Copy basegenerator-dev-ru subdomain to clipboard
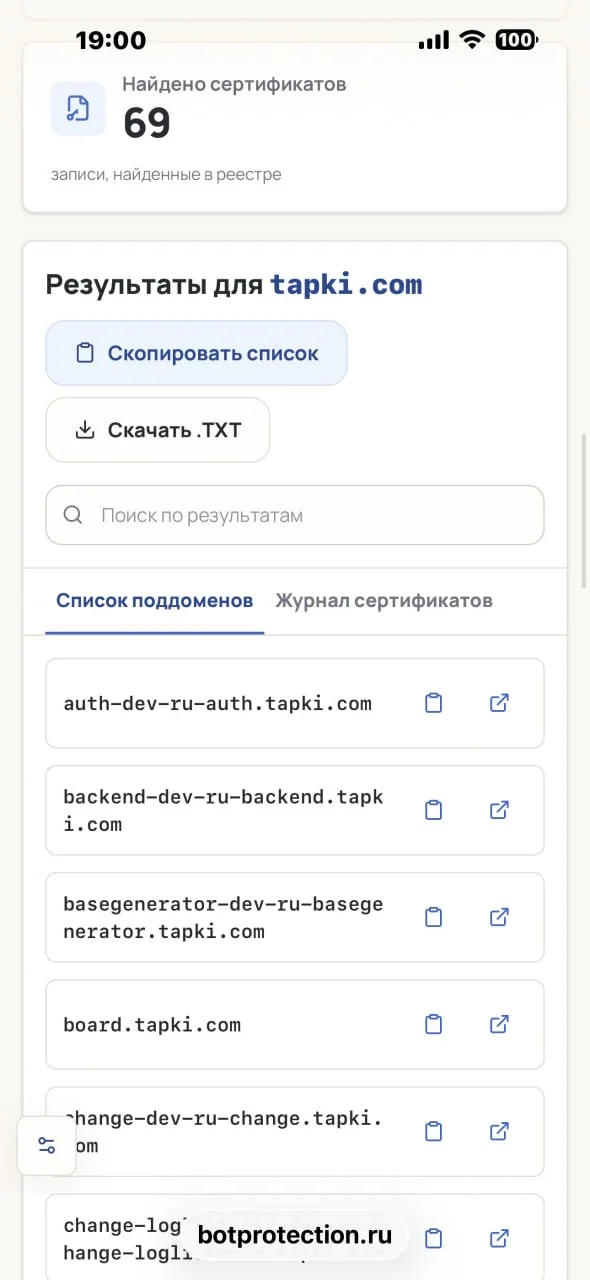The image size is (590, 1280). tap(433, 917)
